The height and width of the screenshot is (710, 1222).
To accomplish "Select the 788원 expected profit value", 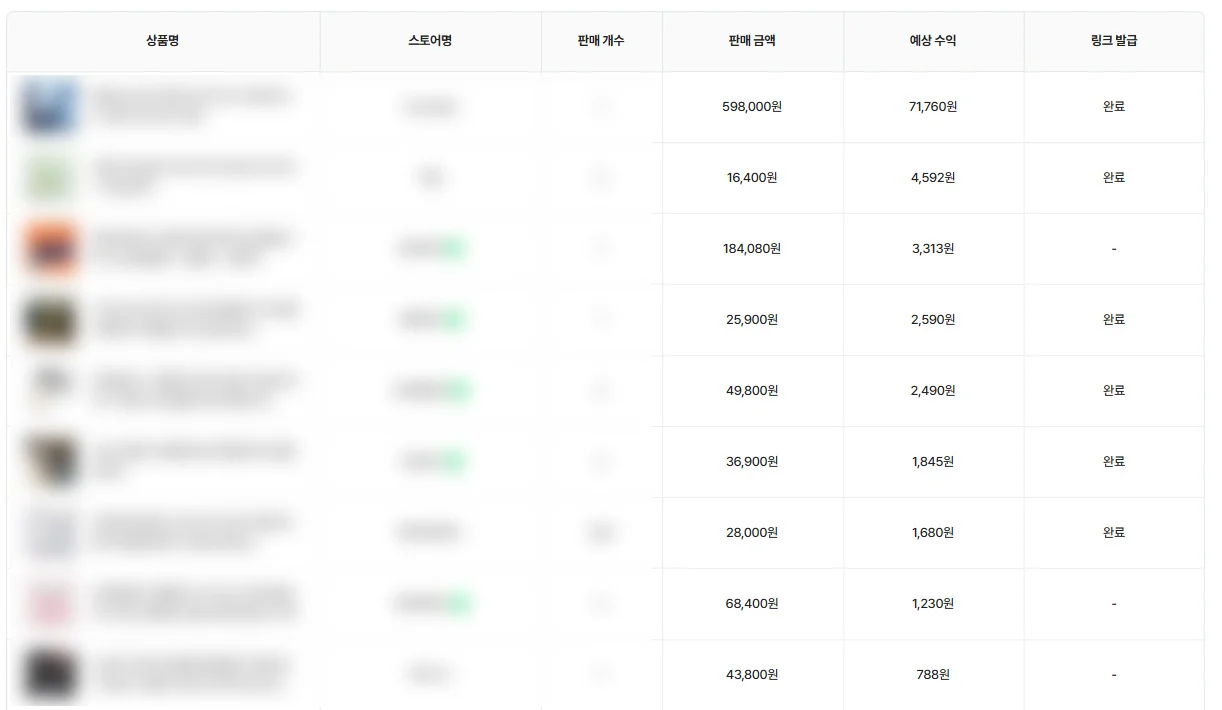I will click(x=932, y=674).
